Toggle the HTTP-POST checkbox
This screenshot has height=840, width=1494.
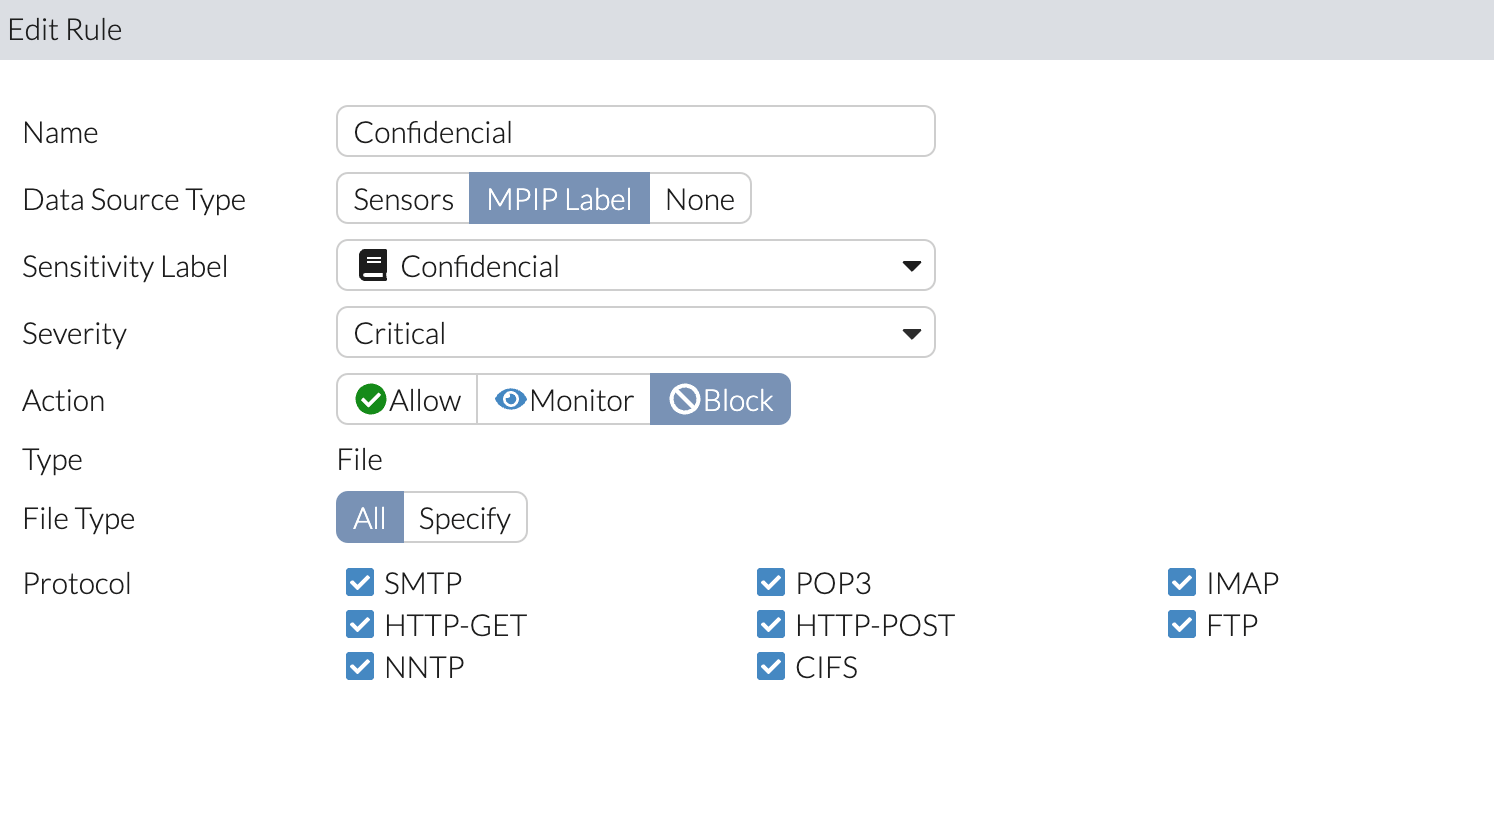coord(771,624)
